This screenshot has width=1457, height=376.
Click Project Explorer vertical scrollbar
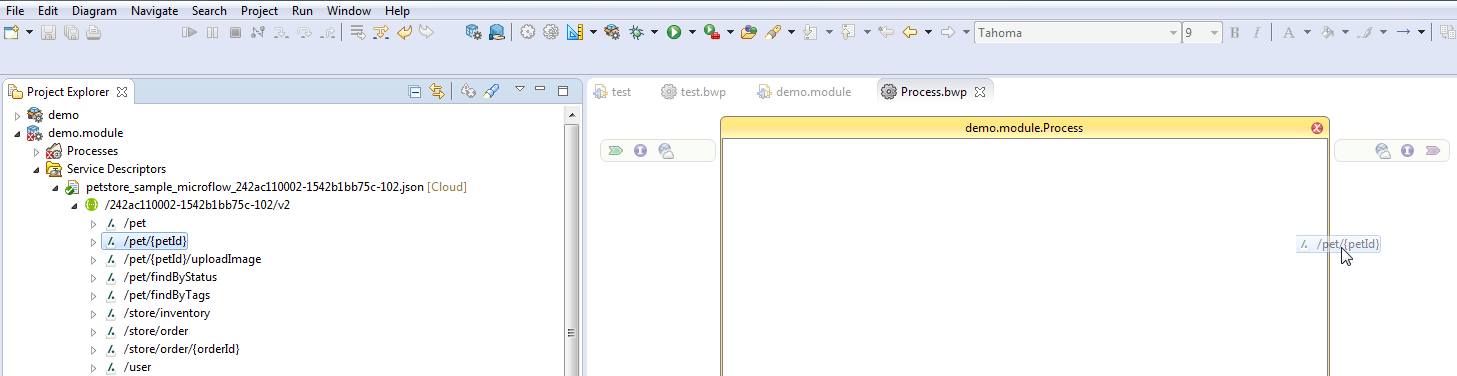(571, 240)
